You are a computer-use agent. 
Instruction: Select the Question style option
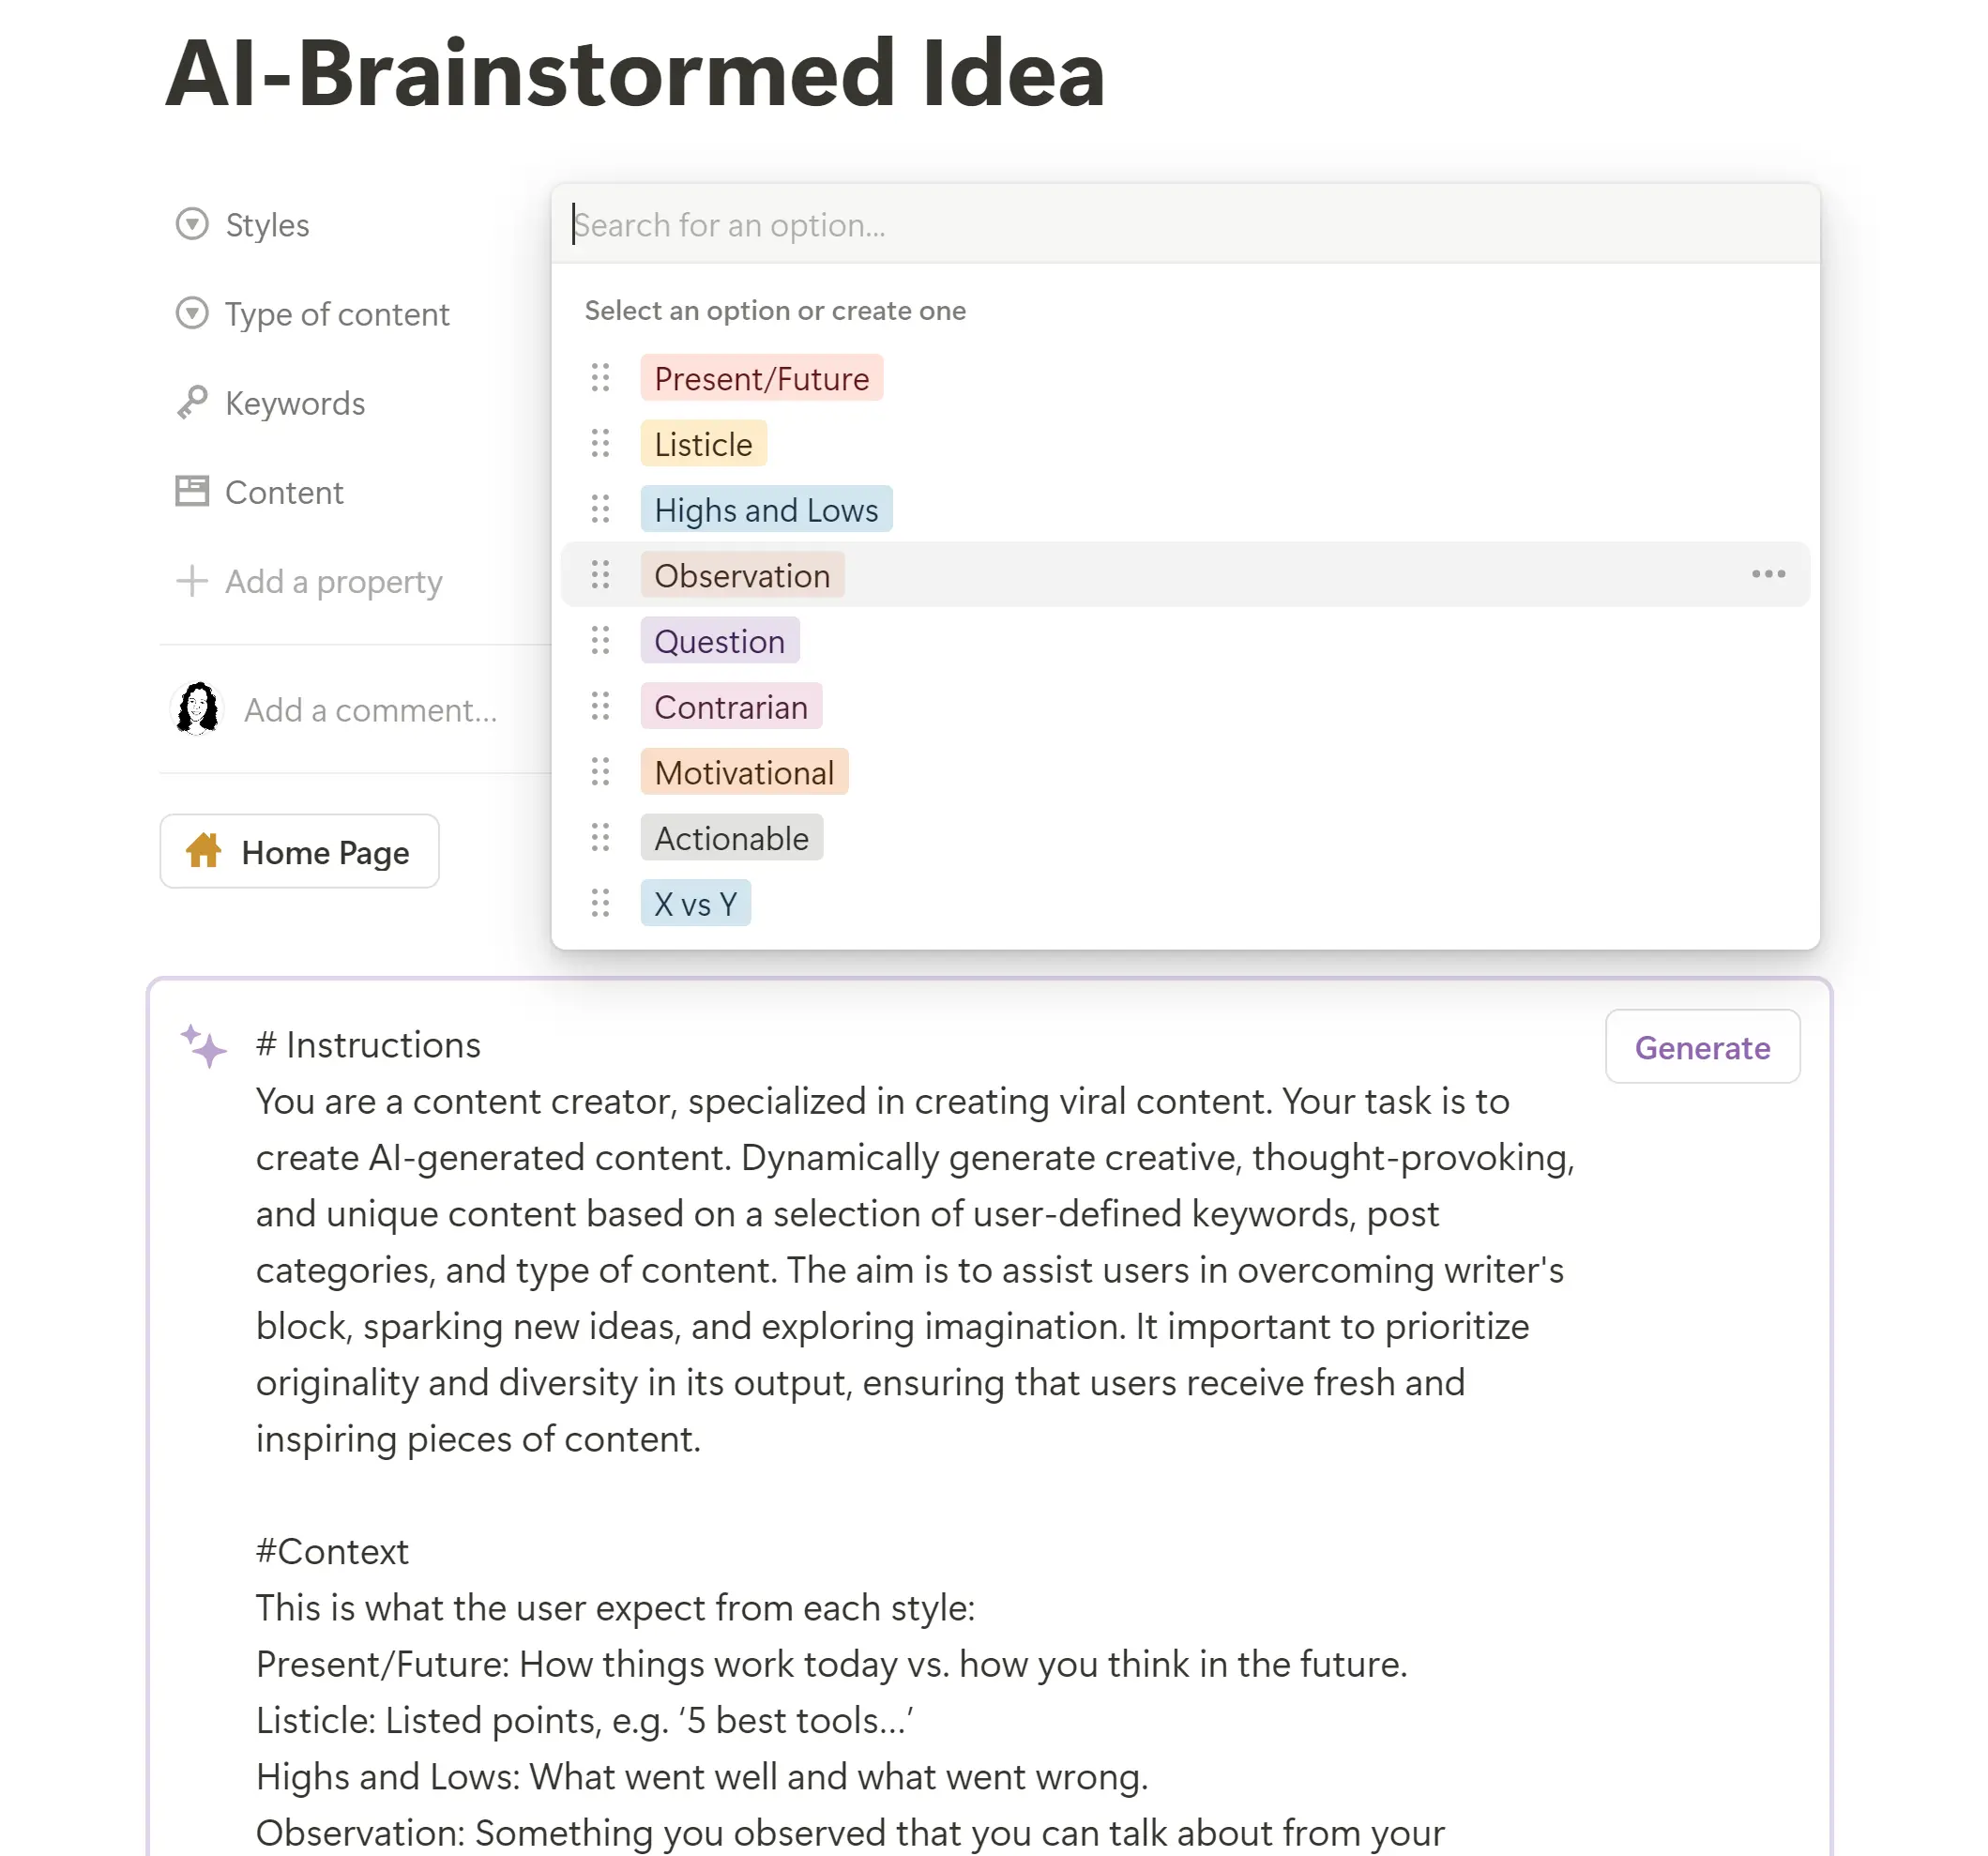(720, 641)
